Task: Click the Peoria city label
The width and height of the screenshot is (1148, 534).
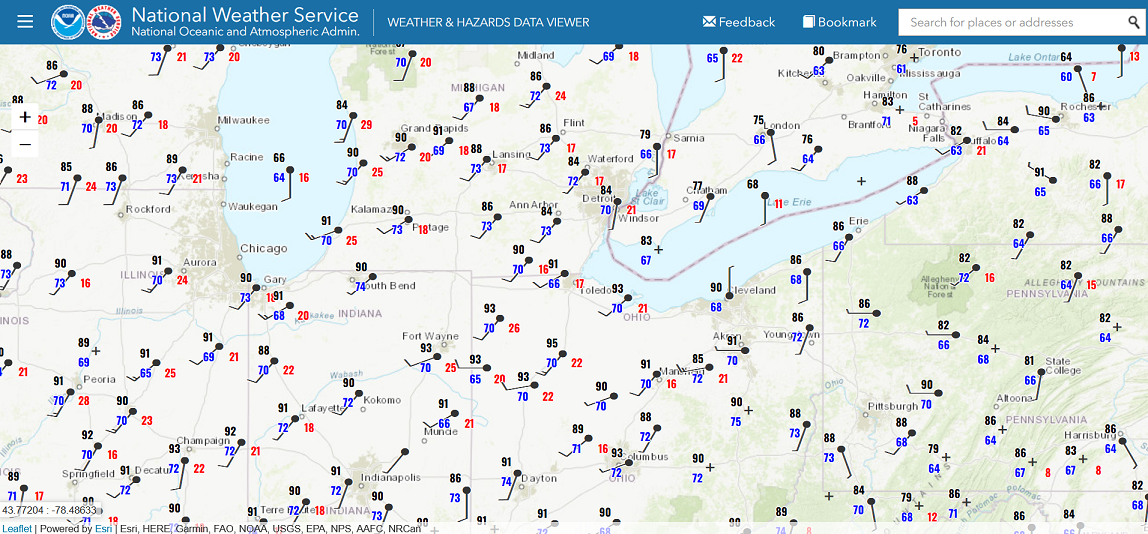Action: coord(100,379)
